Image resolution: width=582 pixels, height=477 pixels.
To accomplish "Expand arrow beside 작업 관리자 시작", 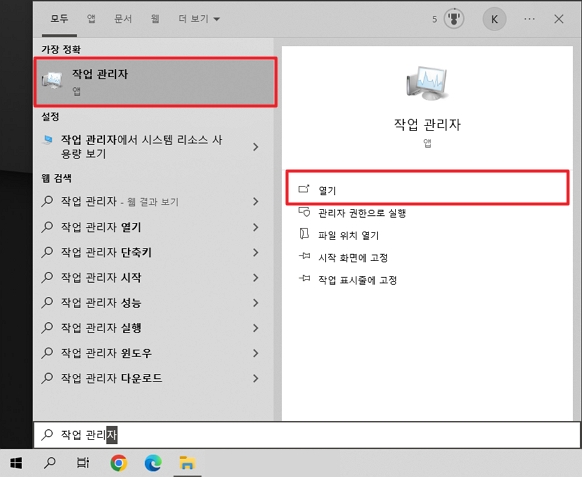I will pos(256,278).
